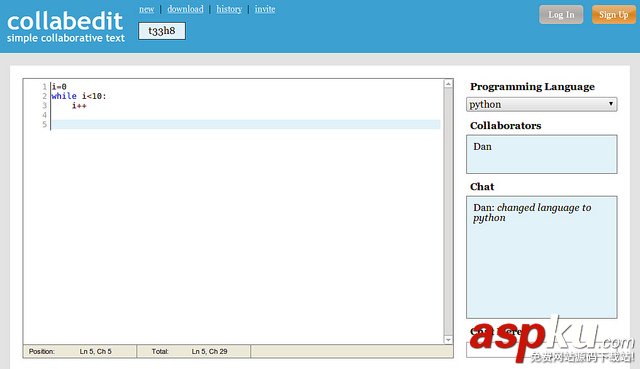Open the 'new' document link
This screenshot has height=369, width=640.
click(147, 9)
